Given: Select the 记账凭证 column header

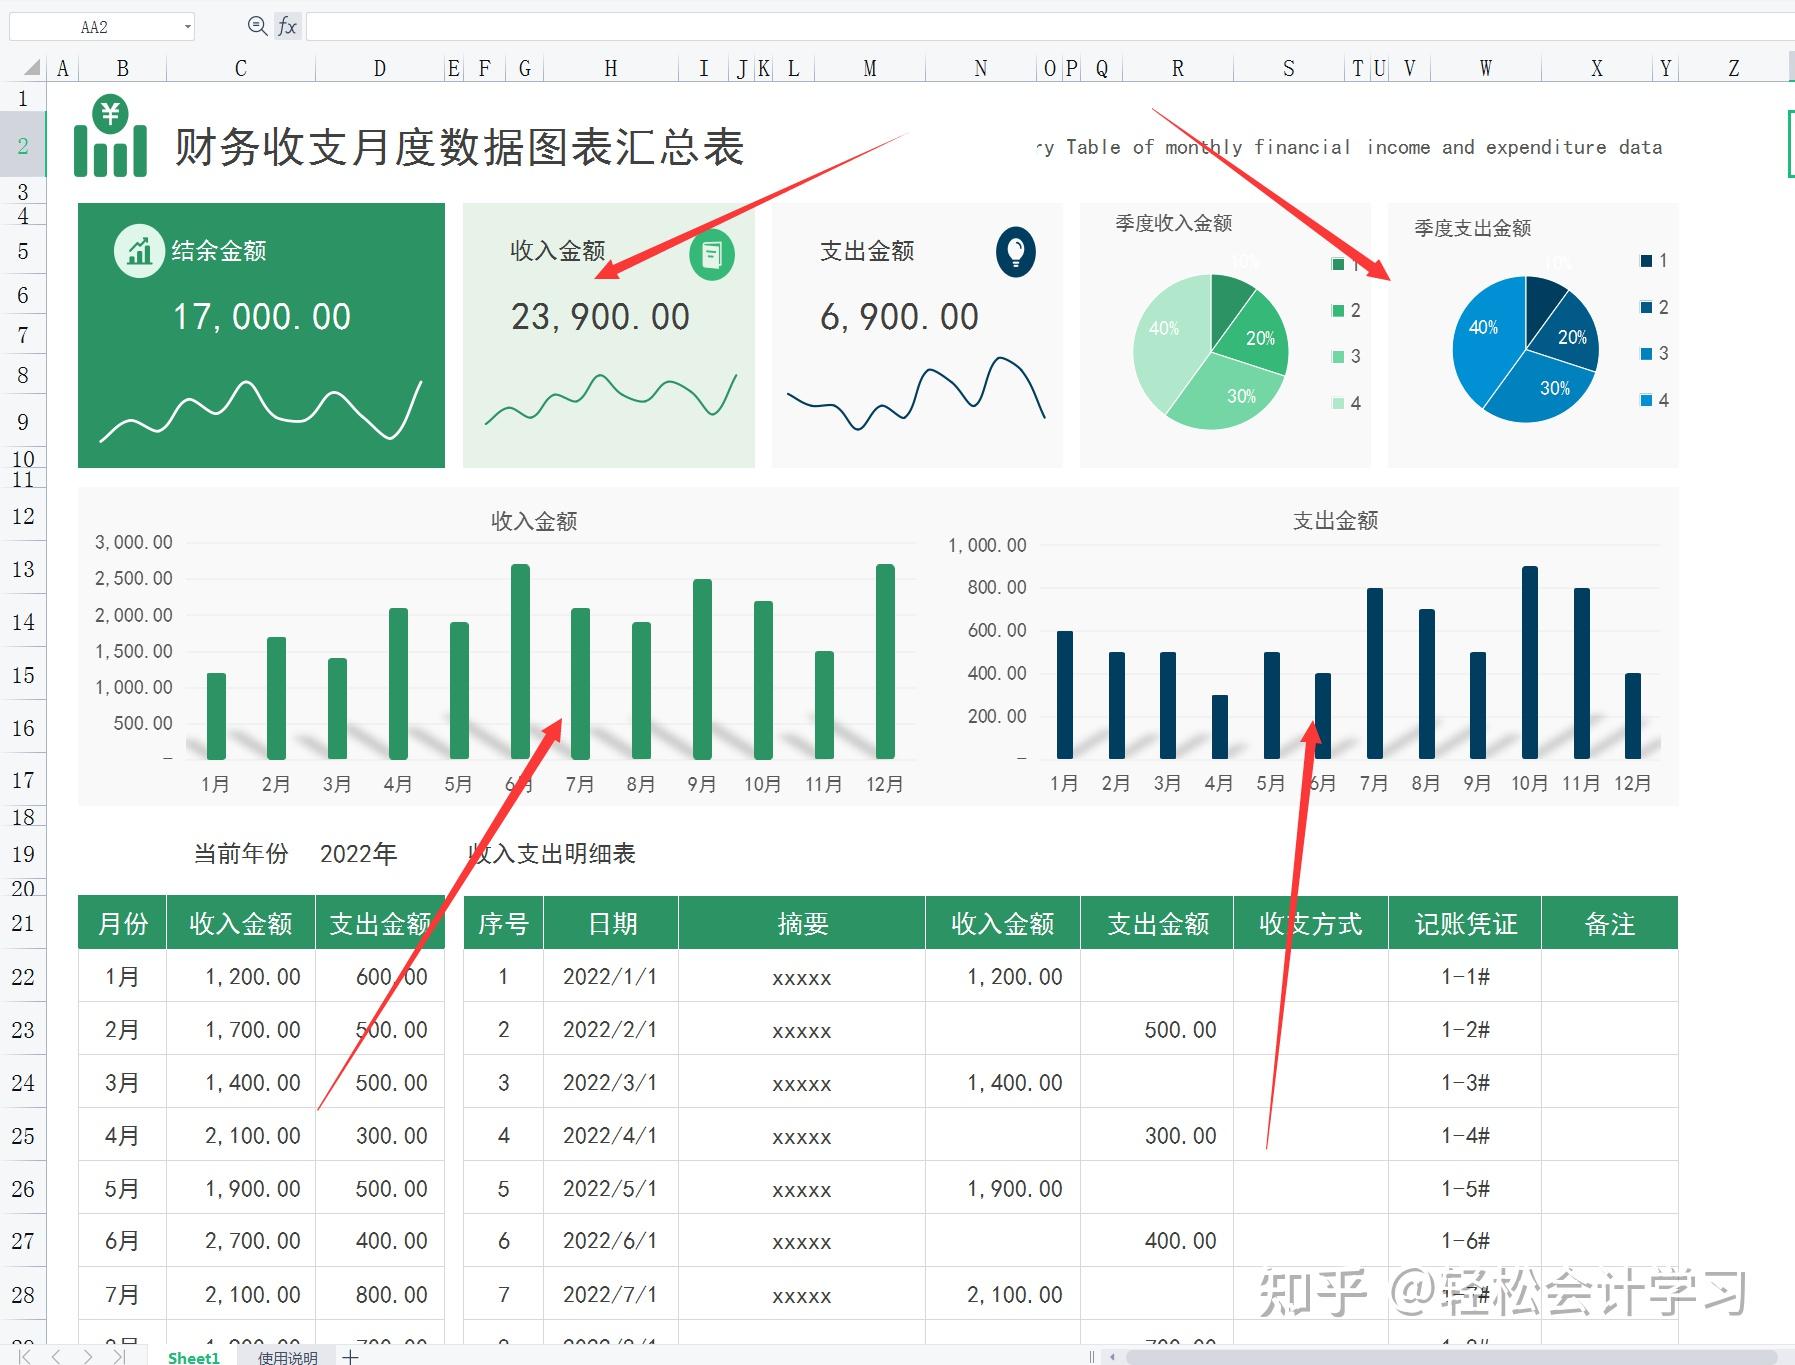Looking at the screenshot, I should [1465, 923].
